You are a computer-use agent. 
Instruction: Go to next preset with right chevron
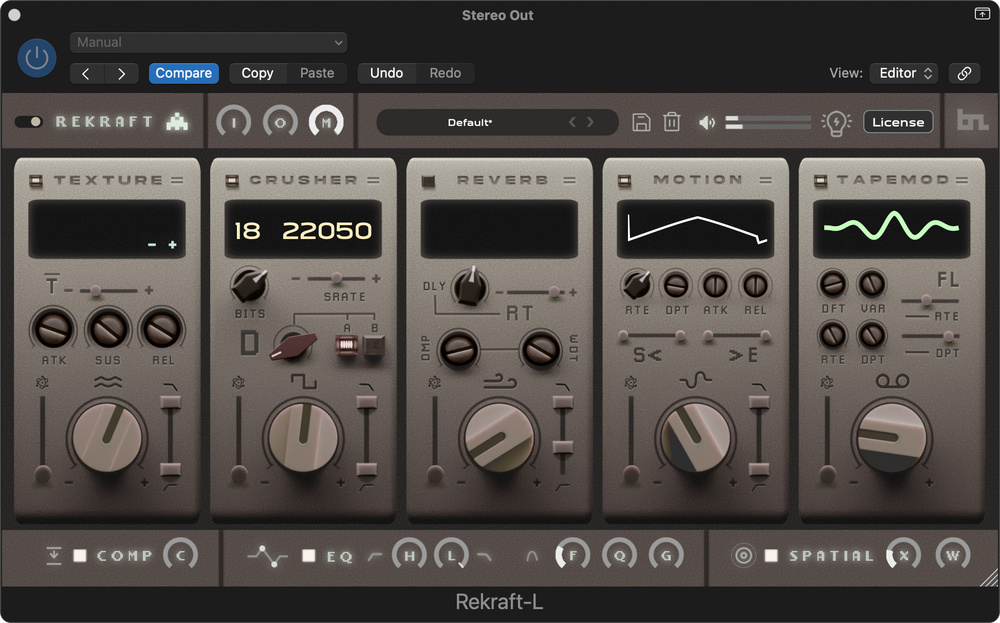pyautogui.click(x=590, y=122)
